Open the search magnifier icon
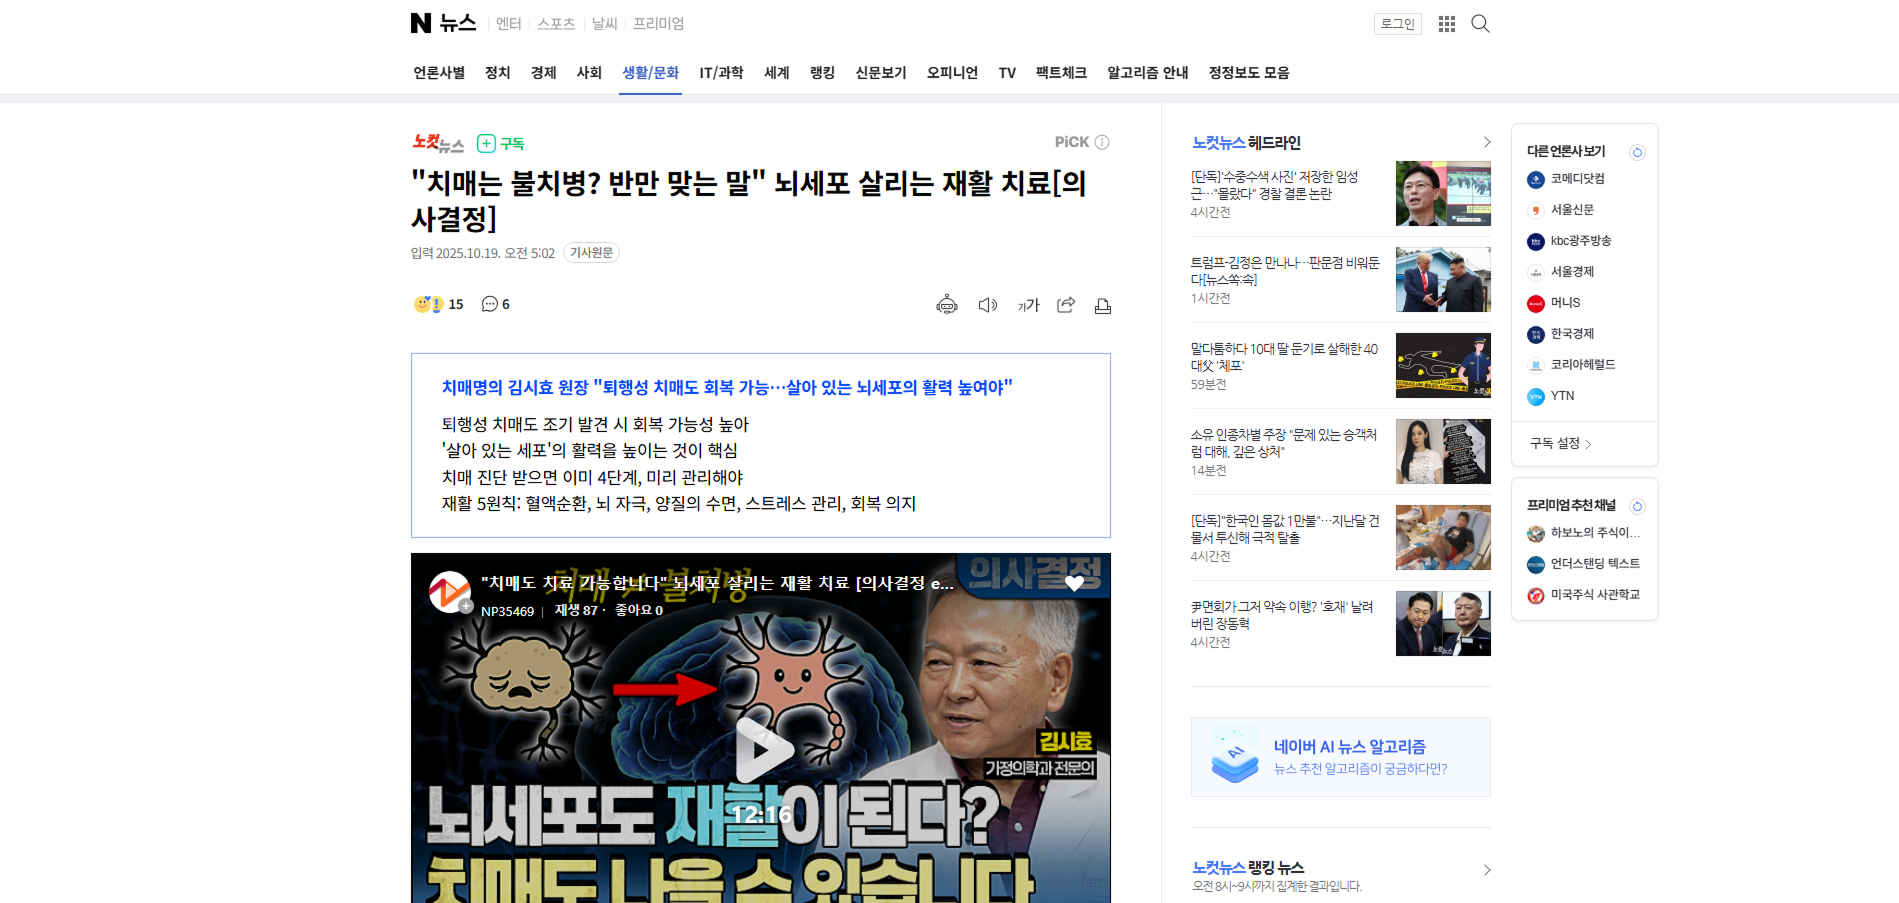Viewport: 1899px width, 903px height. [x=1480, y=24]
